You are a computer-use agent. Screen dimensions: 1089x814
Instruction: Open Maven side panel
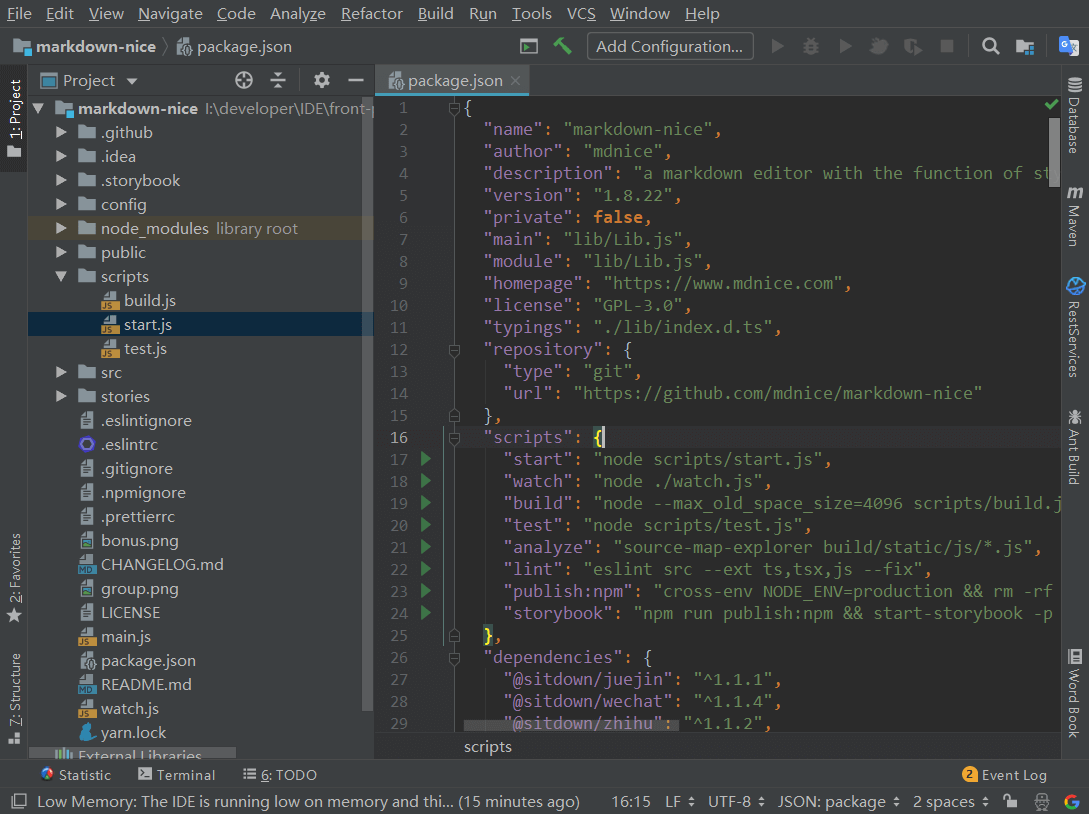click(x=1074, y=216)
